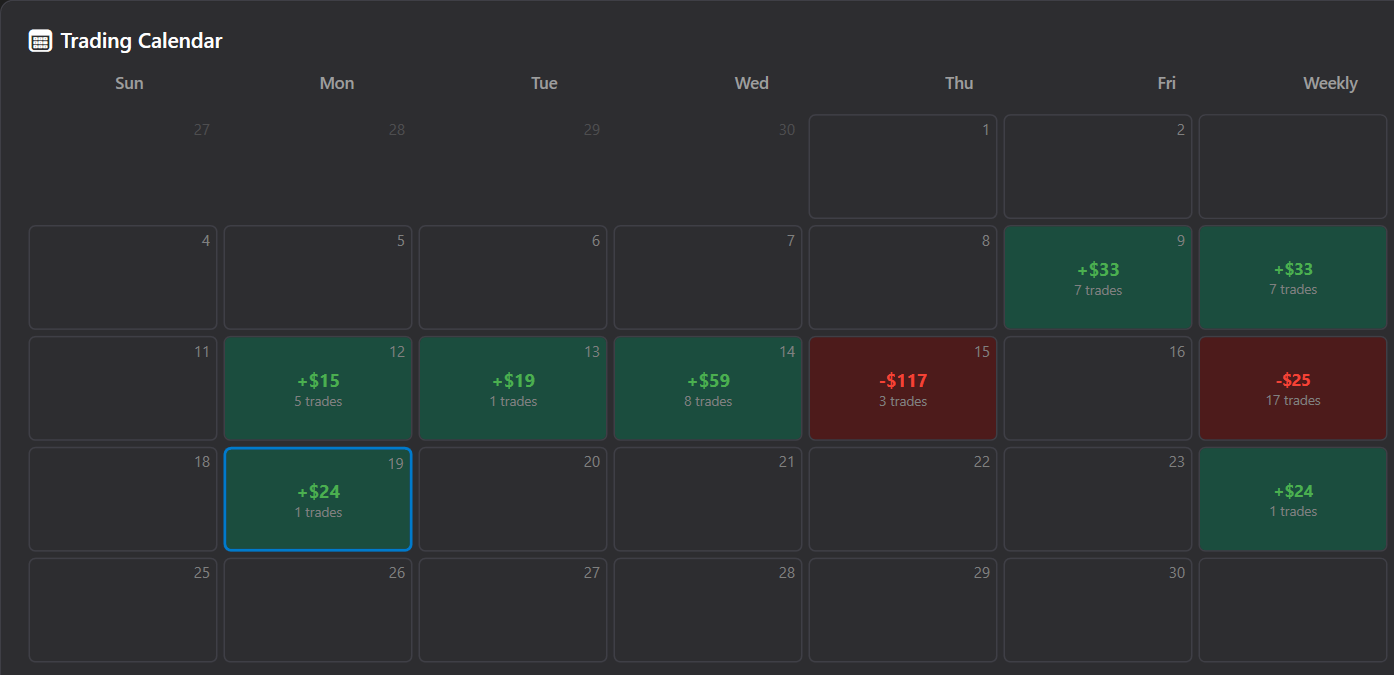The height and width of the screenshot is (675, 1394).
Task: Click the Fri column header
Action: click(1167, 83)
